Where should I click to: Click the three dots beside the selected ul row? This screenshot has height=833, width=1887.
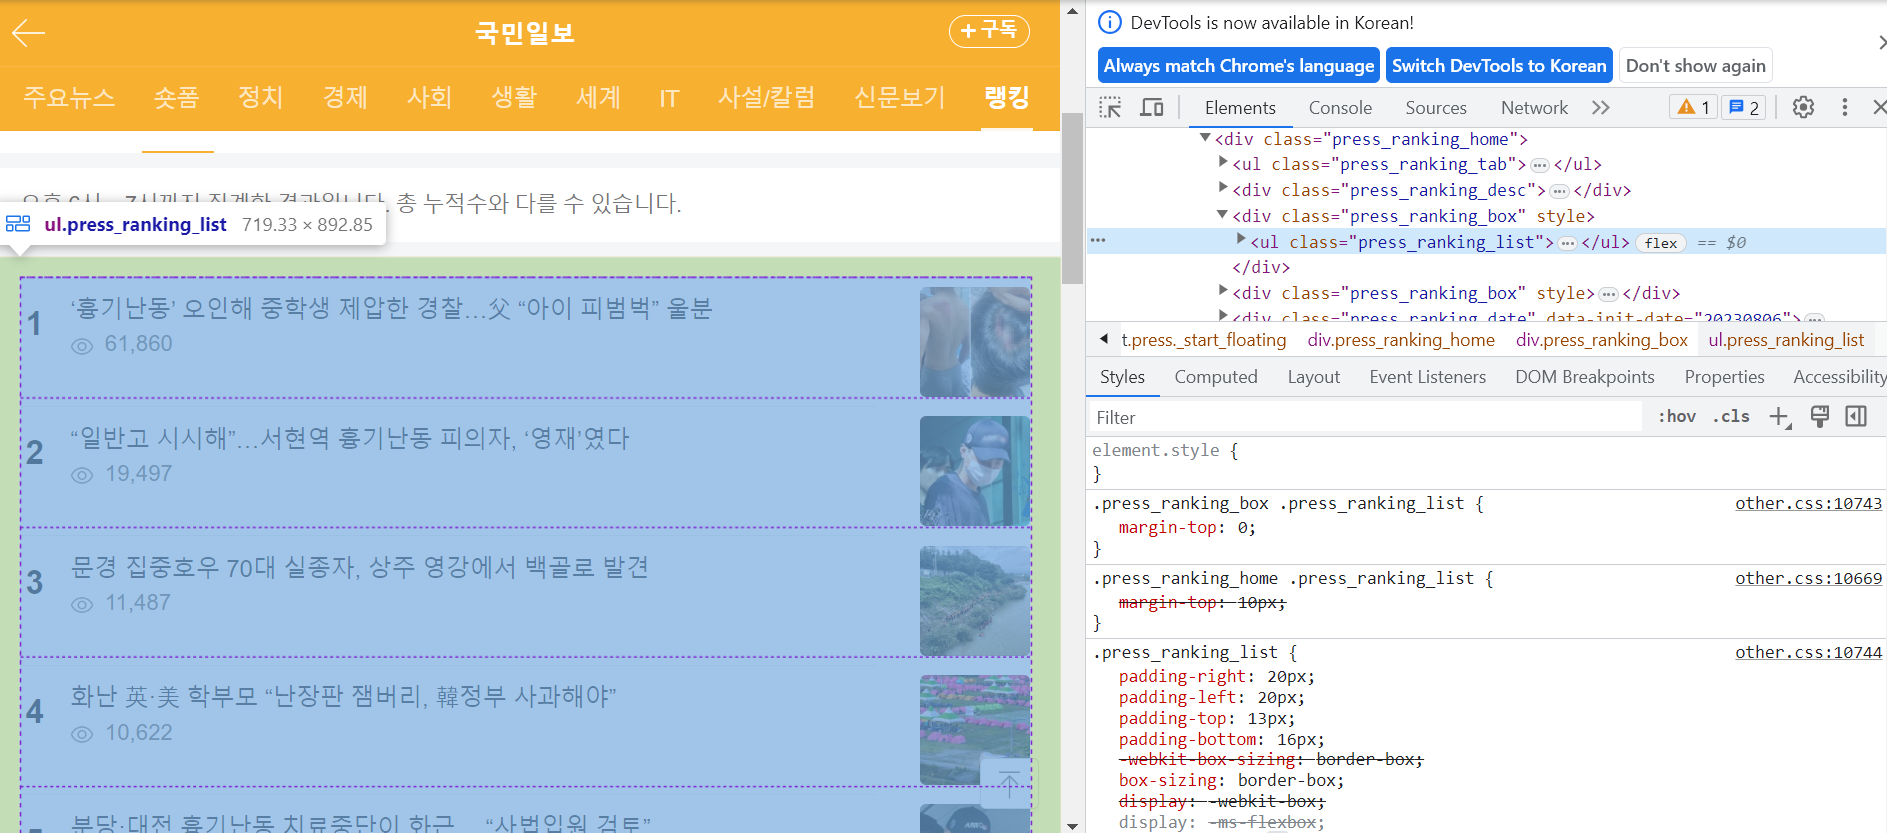coord(1098,241)
